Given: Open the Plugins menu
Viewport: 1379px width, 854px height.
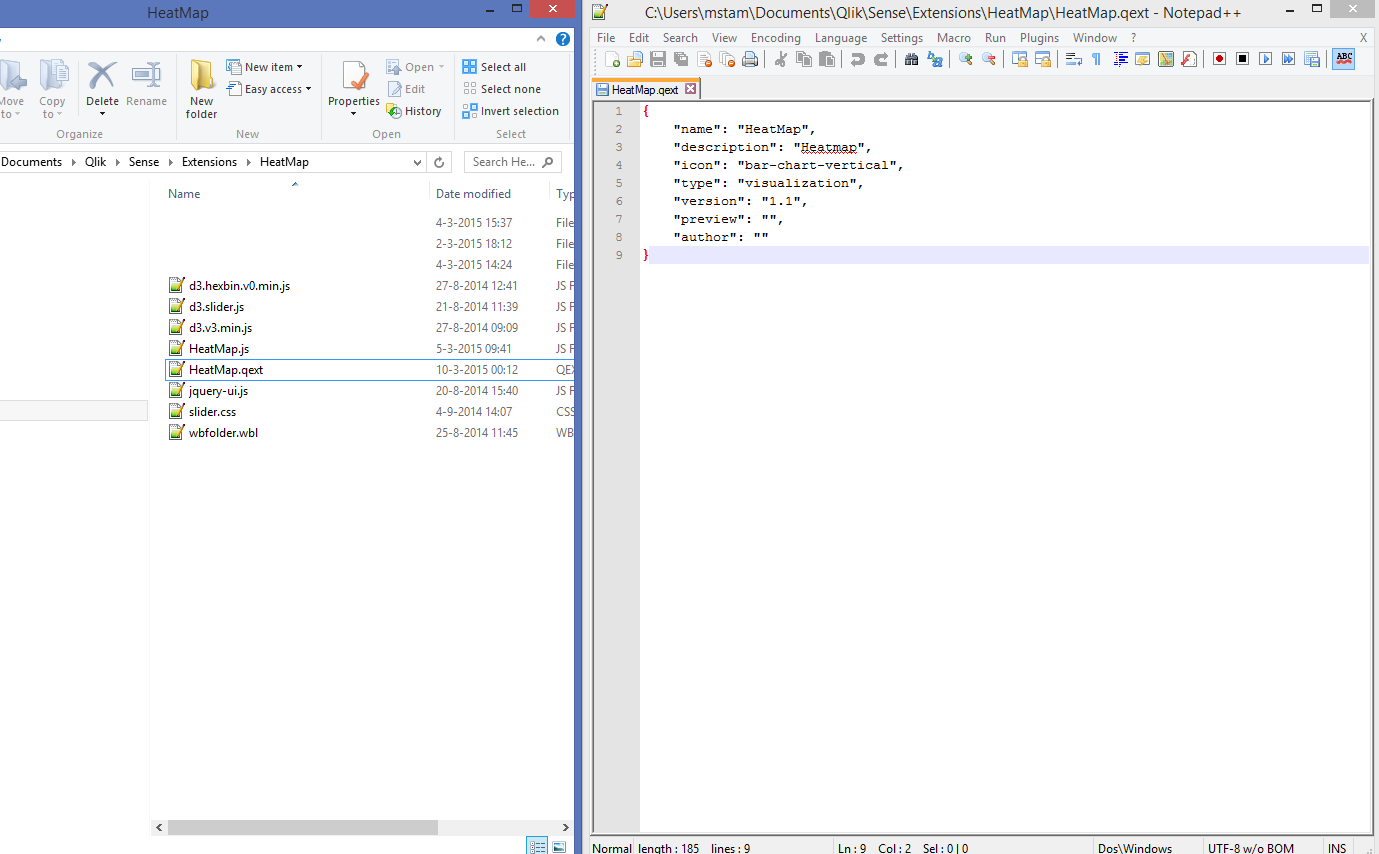Looking at the screenshot, I should click(1039, 38).
